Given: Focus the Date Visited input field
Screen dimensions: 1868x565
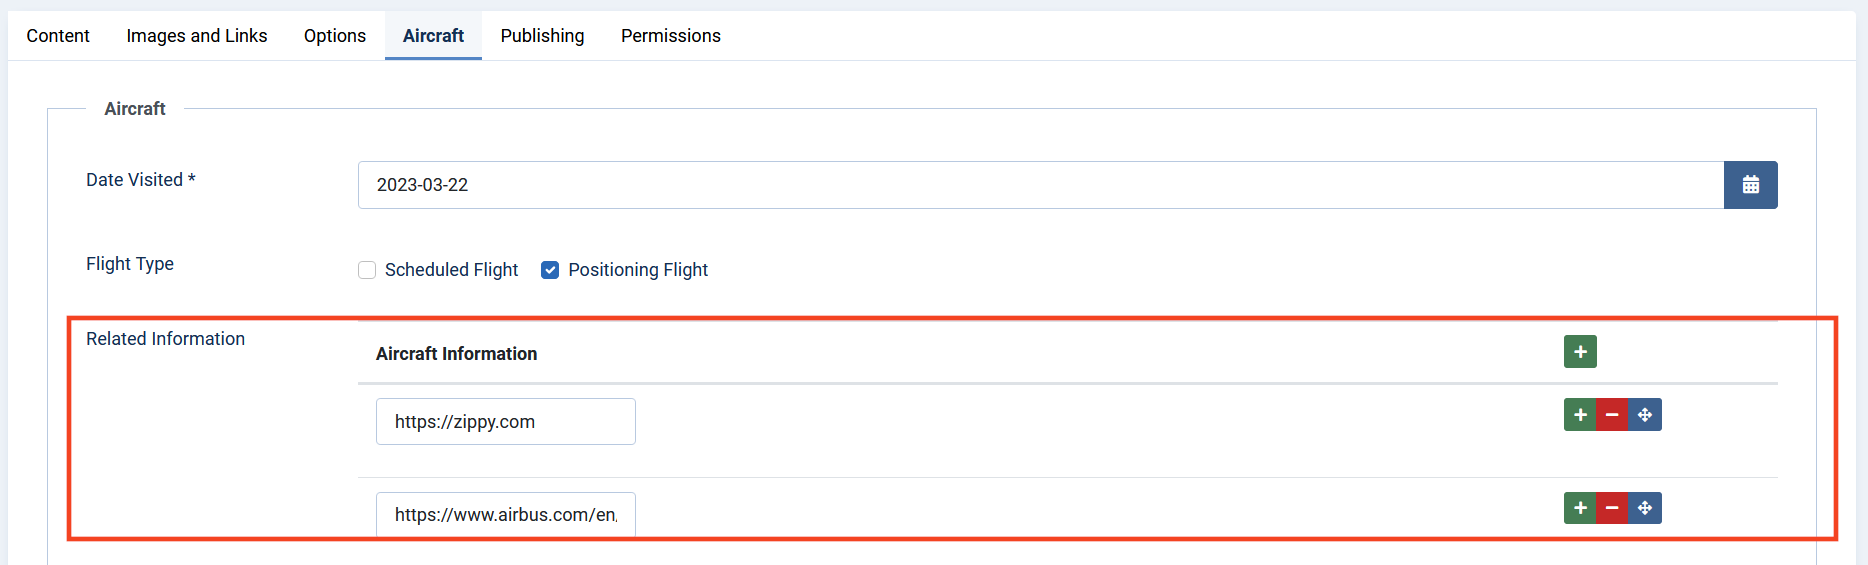Looking at the screenshot, I should coord(1041,185).
